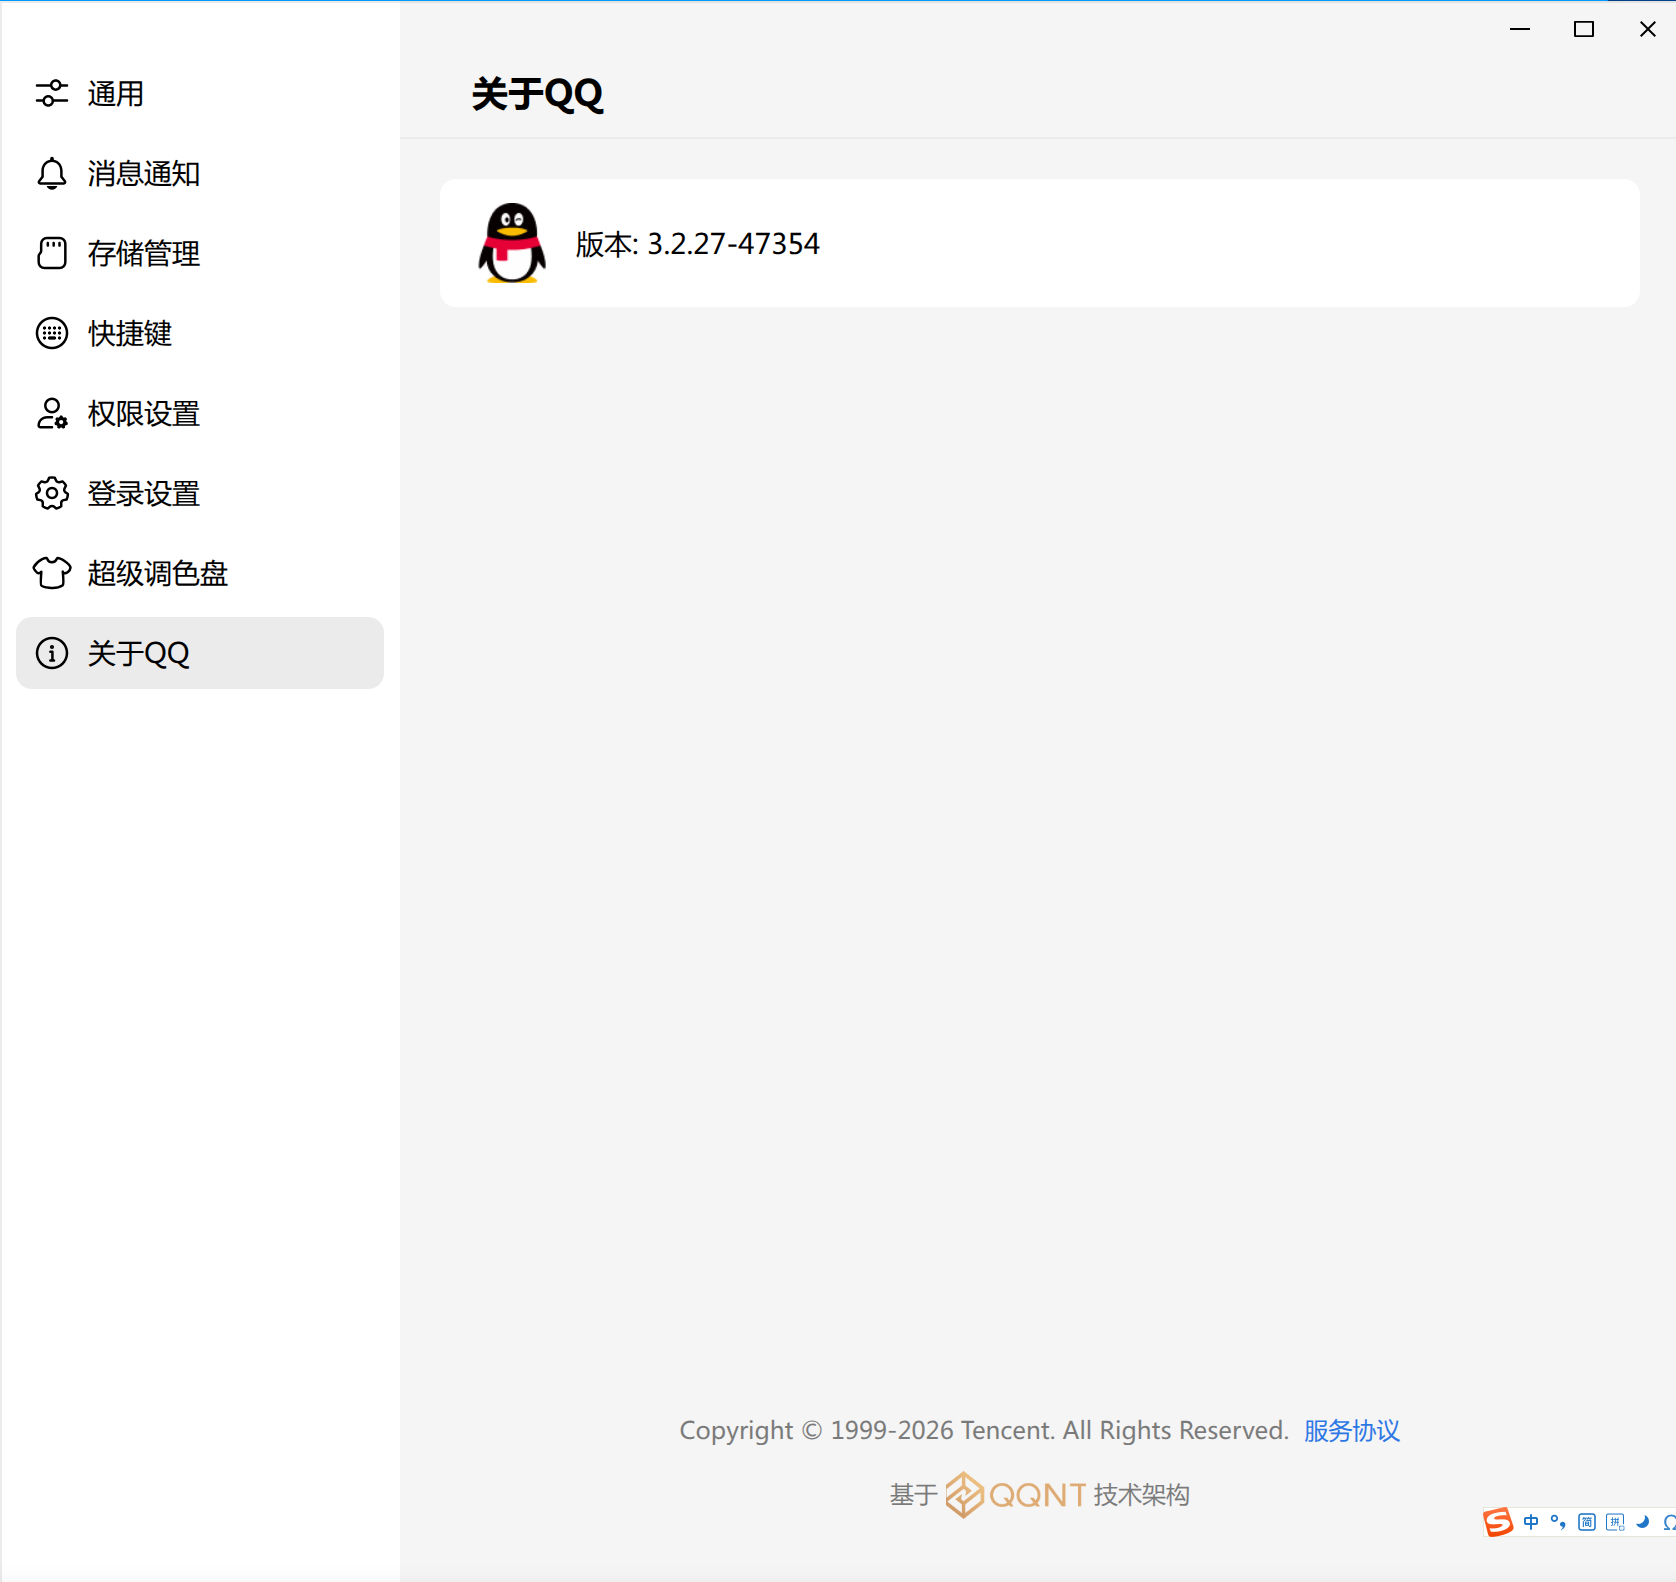This screenshot has height=1582, width=1676.
Task: Open the 权限设置 permissions page
Action: pos(200,413)
